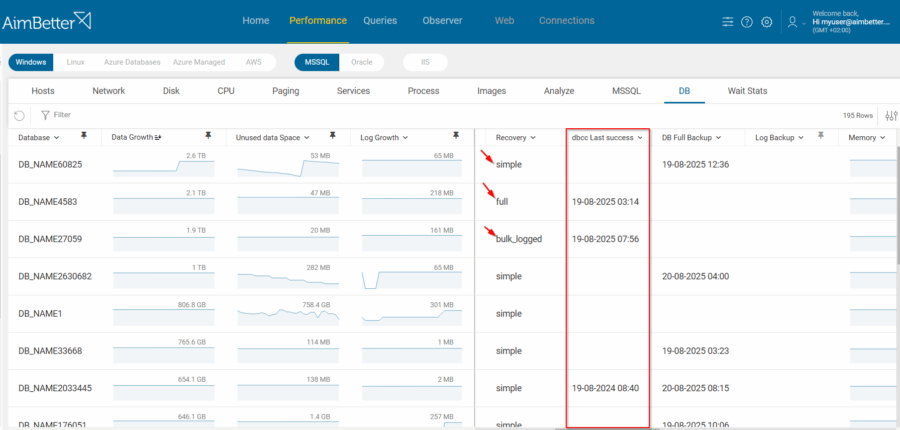Open column settings icon next to 195 Rows
The width and height of the screenshot is (900, 430).
coord(891,116)
